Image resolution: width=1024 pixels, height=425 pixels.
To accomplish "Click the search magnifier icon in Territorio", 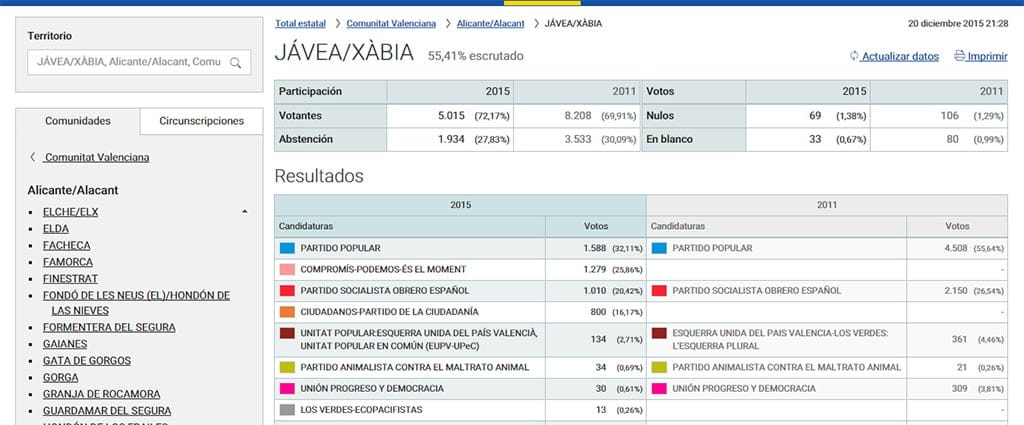I will pos(236,63).
